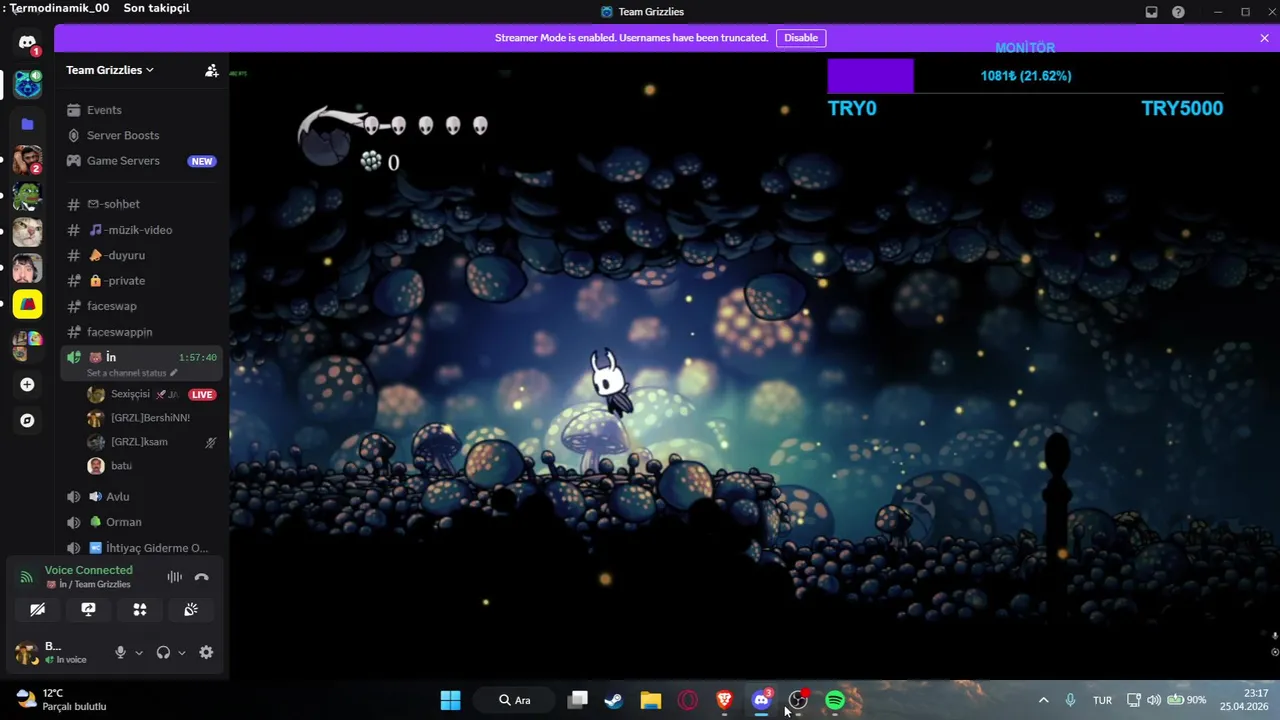Screen dimensions: 1280x720
Task: Open the private text channel
Action: tap(142, 281)
